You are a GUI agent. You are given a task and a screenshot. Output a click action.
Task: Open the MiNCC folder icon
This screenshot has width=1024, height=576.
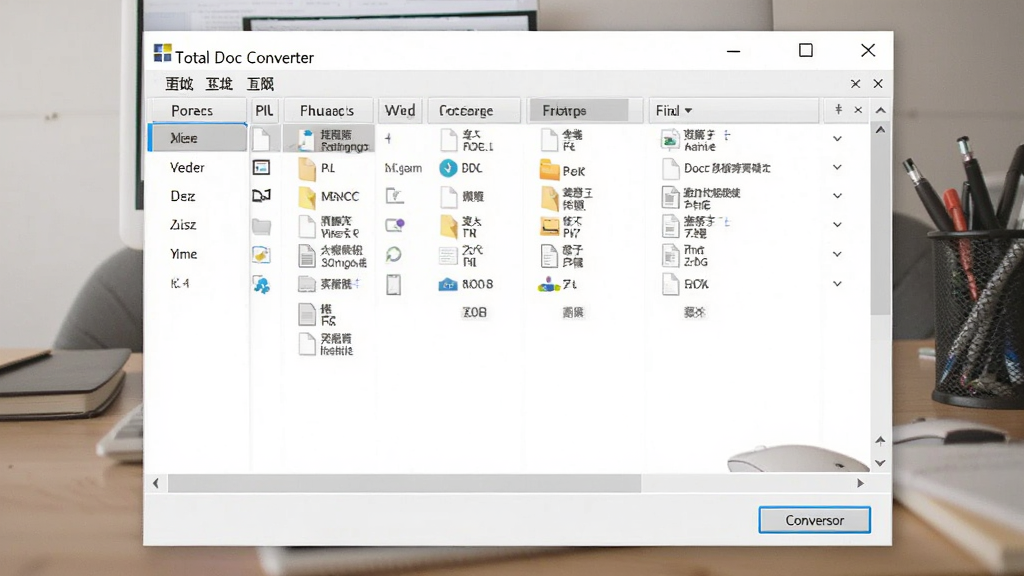(307, 197)
